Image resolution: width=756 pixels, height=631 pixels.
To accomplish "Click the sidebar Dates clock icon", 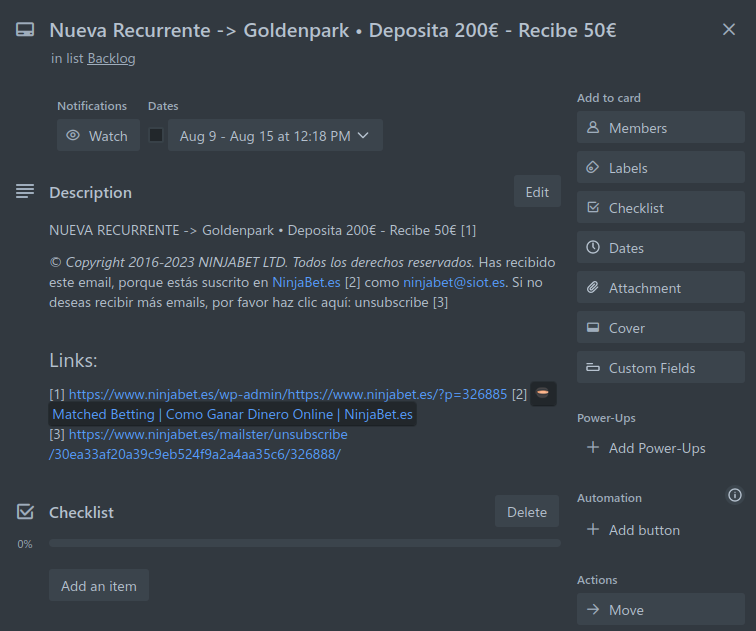I will (x=593, y=247).
